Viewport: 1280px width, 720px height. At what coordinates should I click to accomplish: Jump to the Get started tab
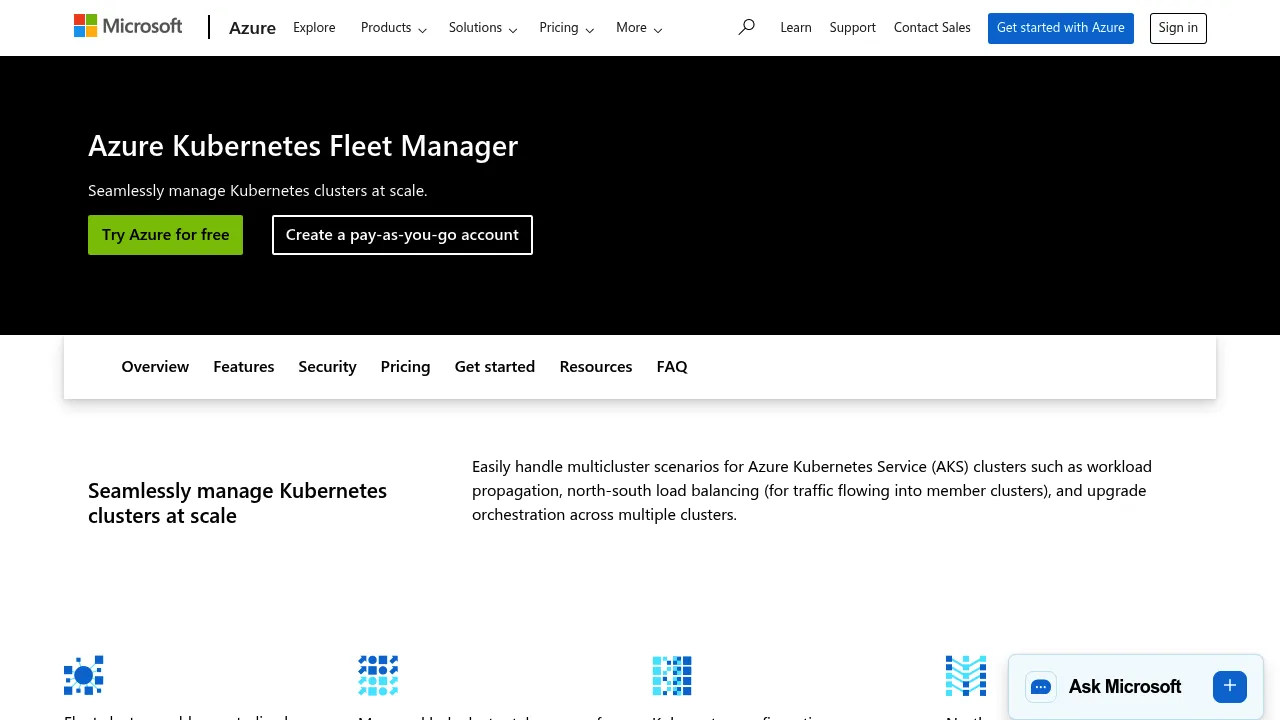pyautogui.click(x=495, y=367)
